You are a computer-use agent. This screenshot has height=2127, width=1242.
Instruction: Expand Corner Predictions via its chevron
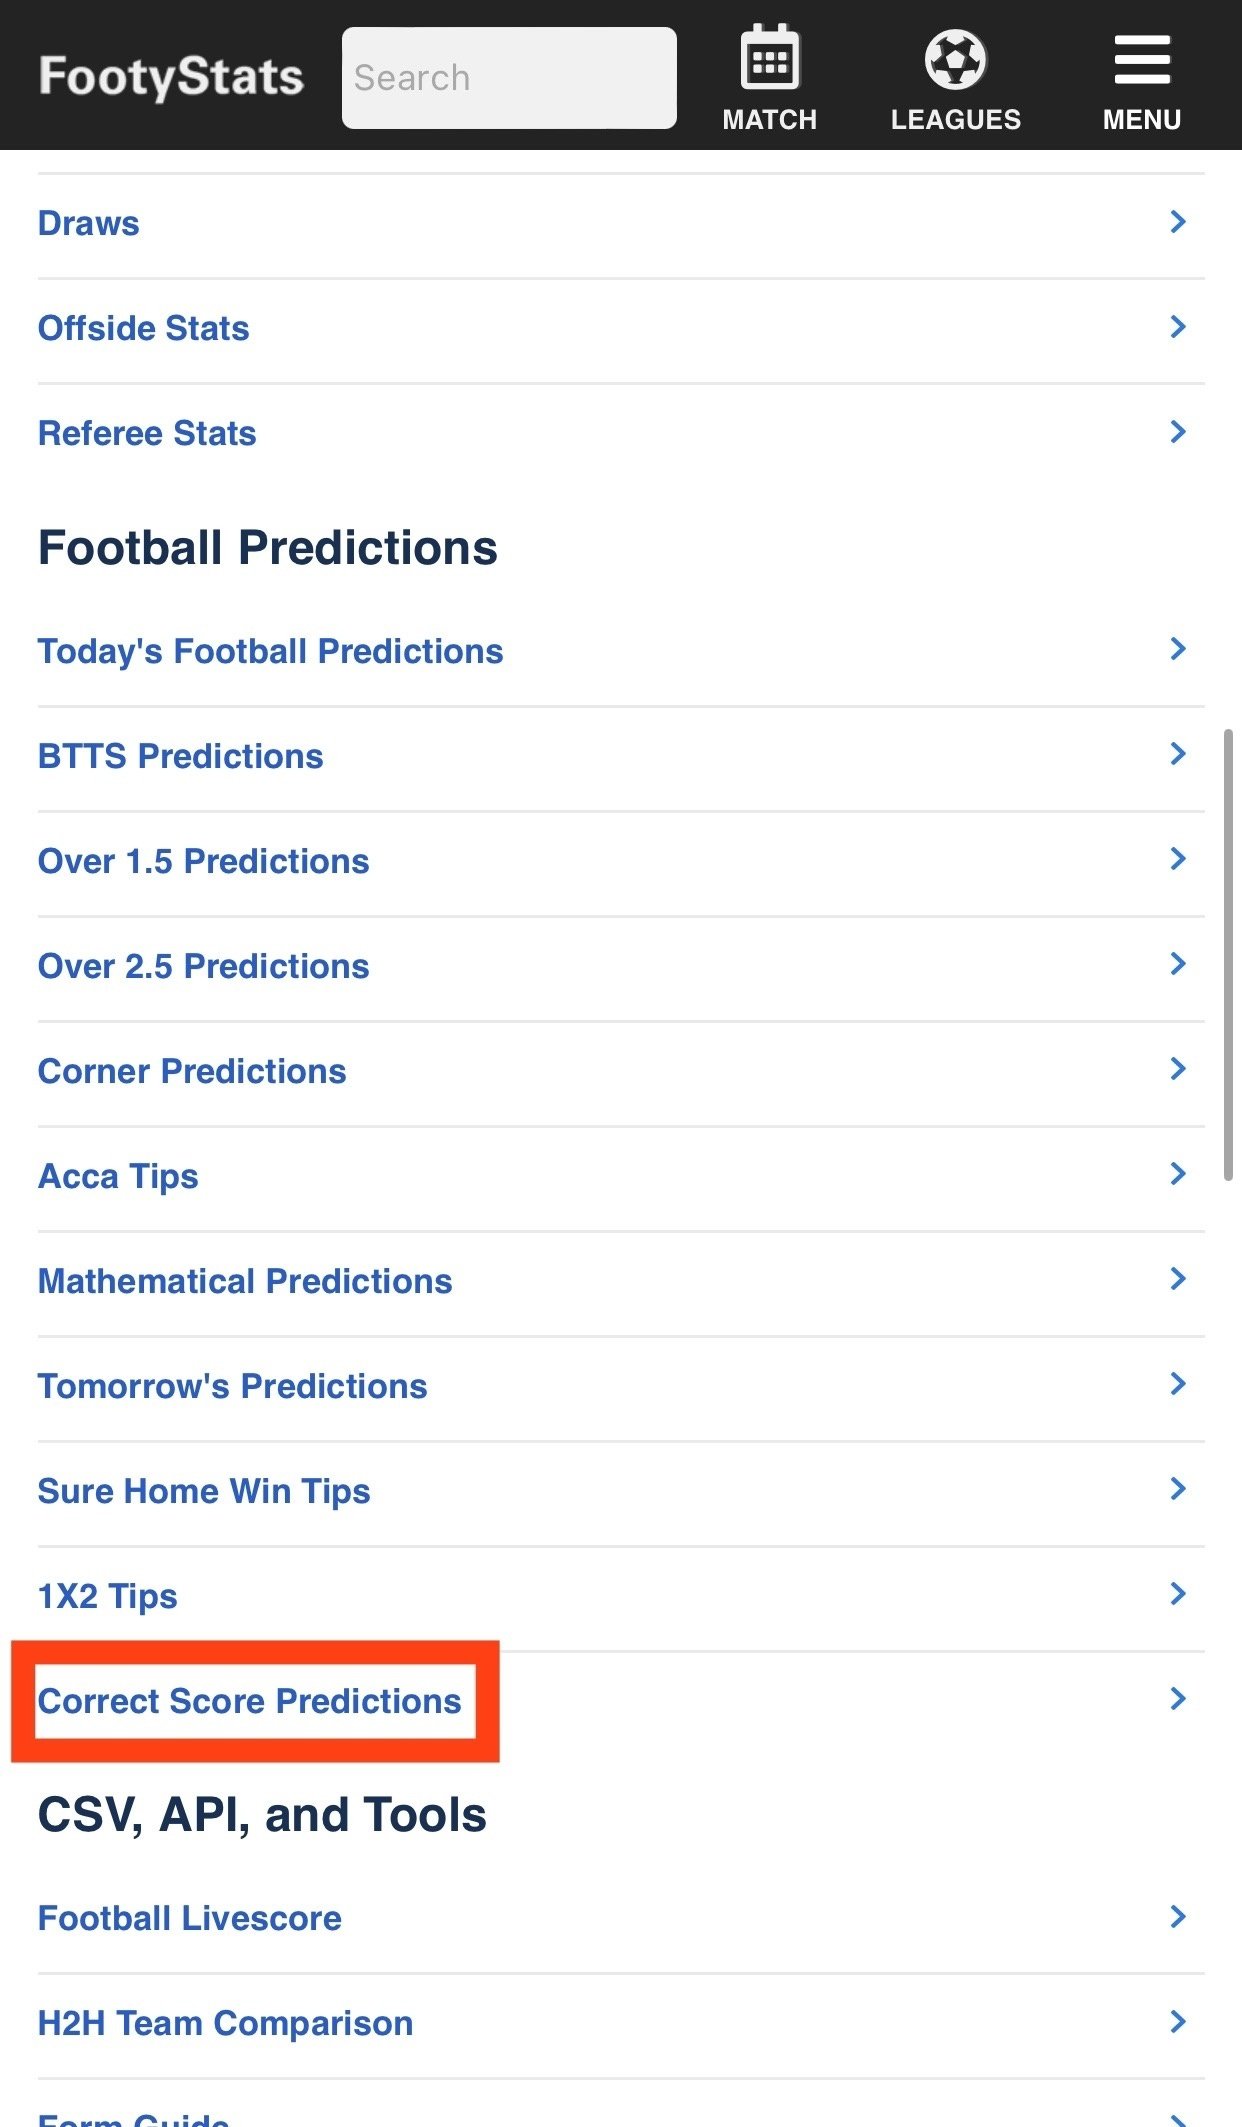(1178, 1069)
